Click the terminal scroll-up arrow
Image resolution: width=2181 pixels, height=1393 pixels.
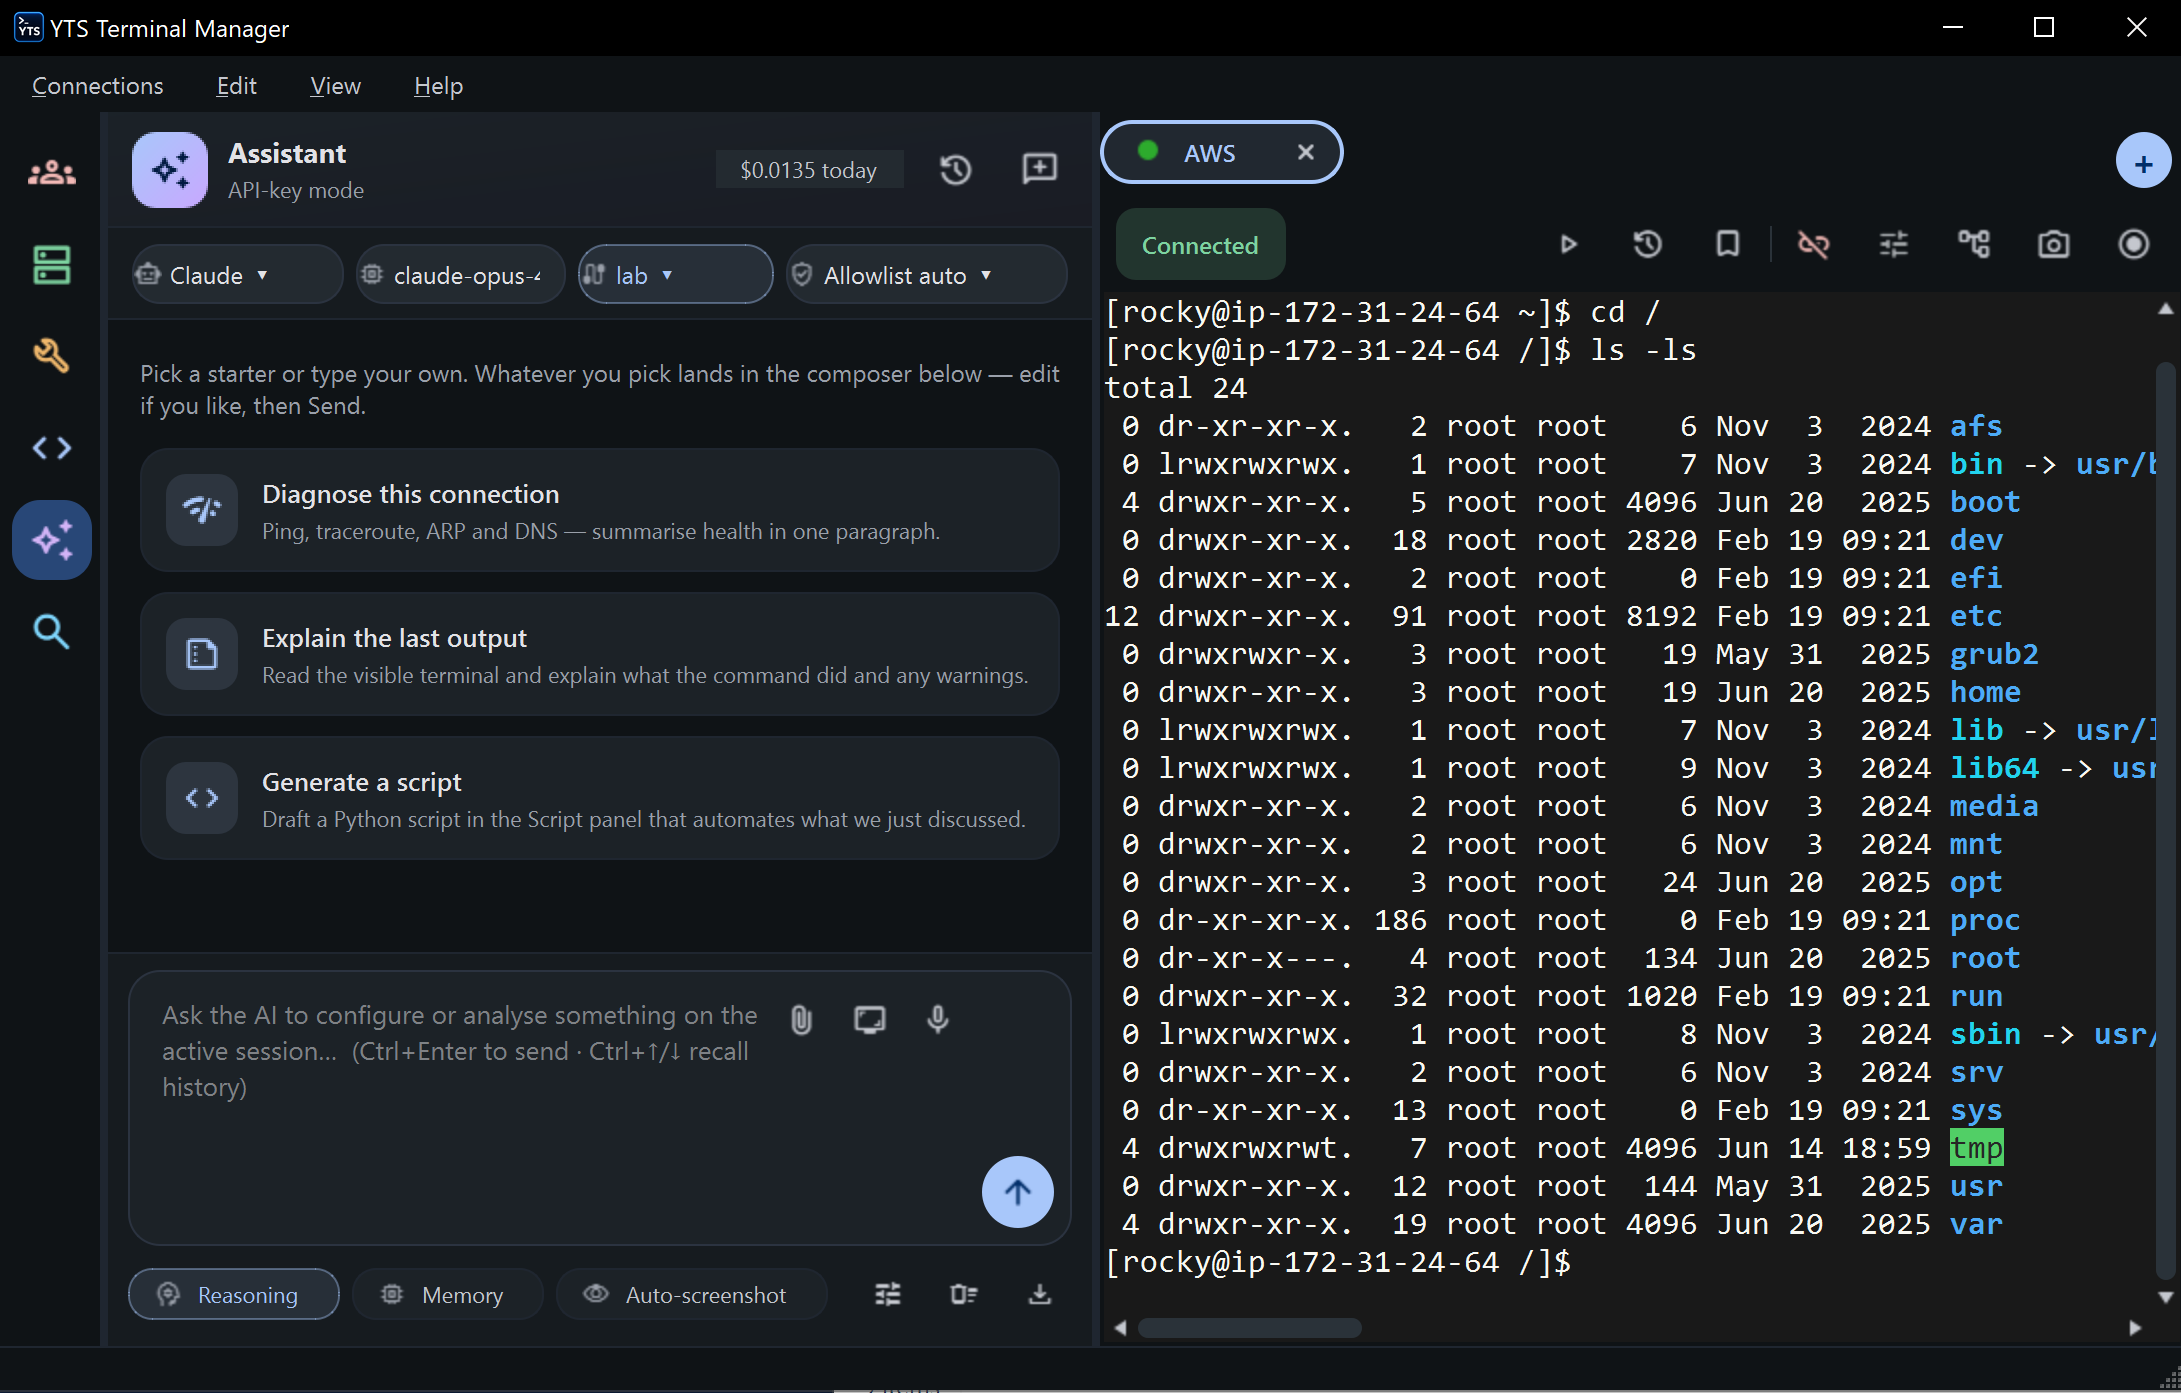click(x=2165, y=309)
